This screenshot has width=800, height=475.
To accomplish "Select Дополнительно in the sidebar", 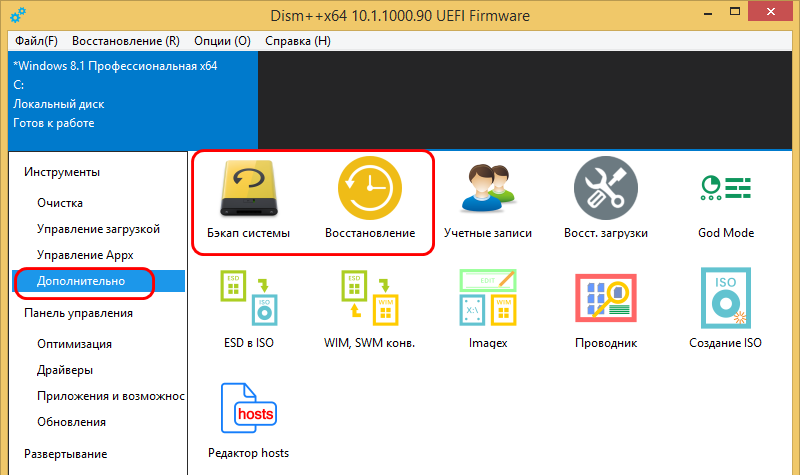I will click(98, 281).
